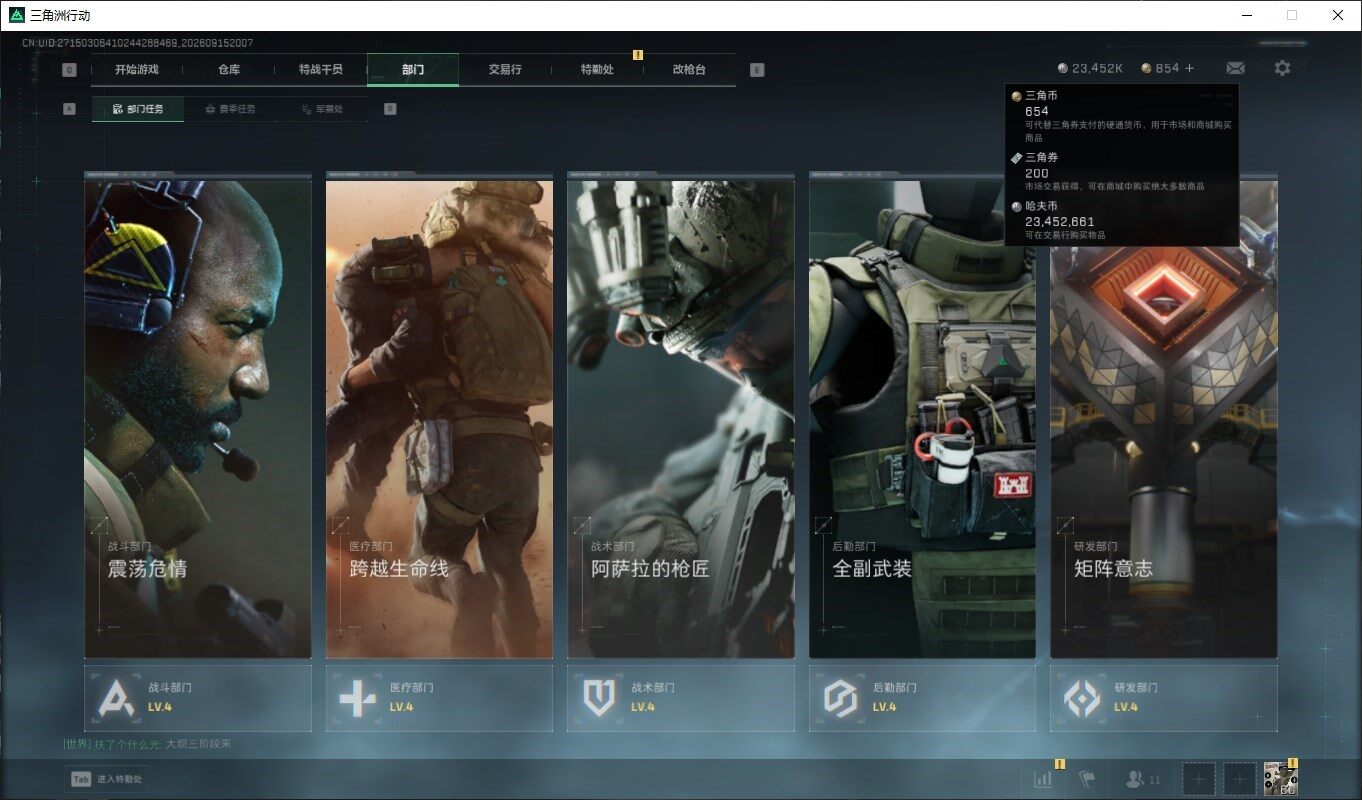Image resolution: width=1362 pixels, height=800 pixels.
Task: Click the 进入特勤处 button
Action: (107, 779)
